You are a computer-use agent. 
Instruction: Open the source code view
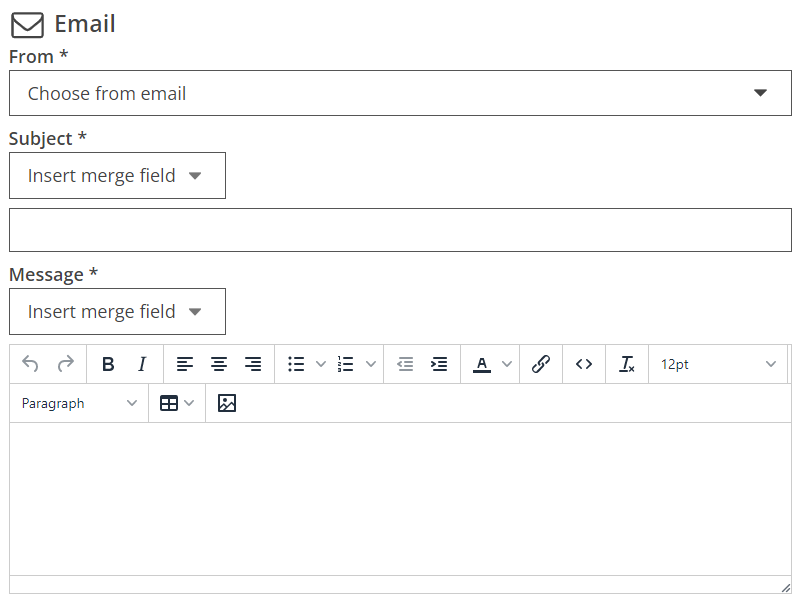(584, 364)
